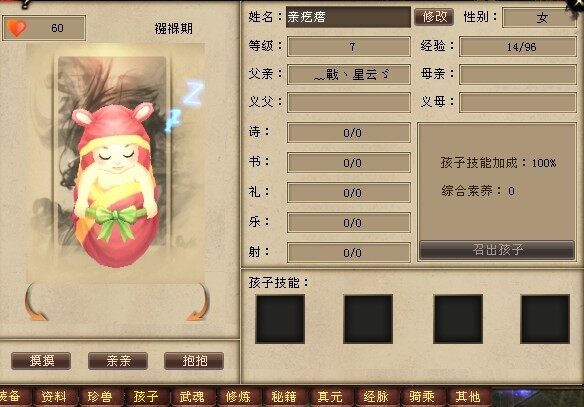584x407 pixels.
Task: Open the 骑乘 tab
Action: click(x=422, y=397)
